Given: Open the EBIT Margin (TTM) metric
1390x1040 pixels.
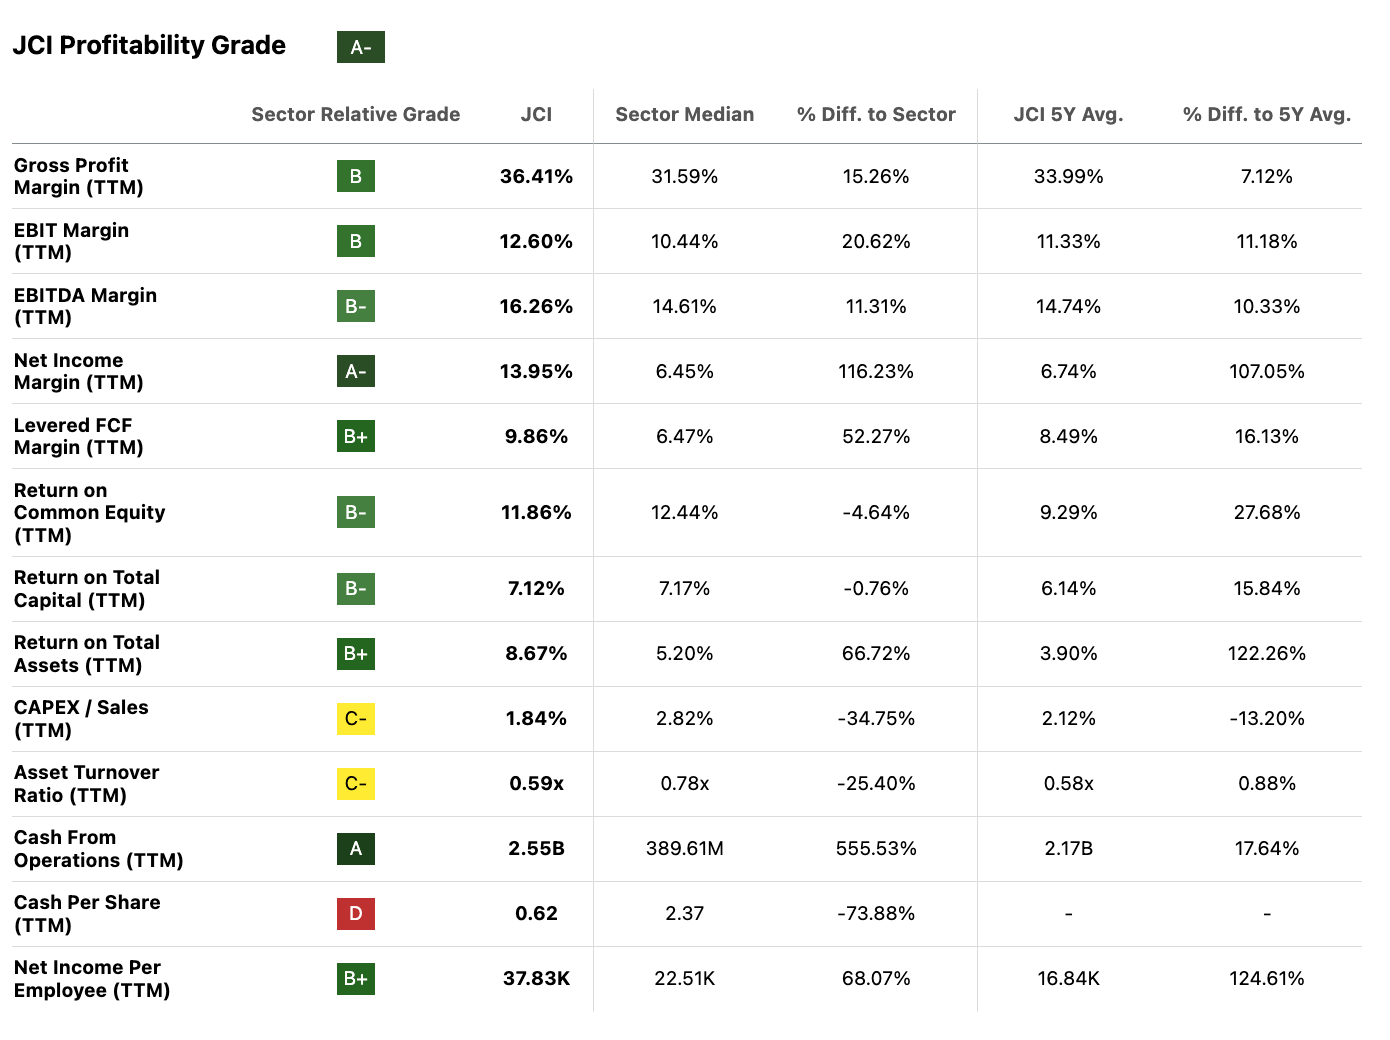Looking at the screenshot, I should pyautogui.click(x=71, y=241).
